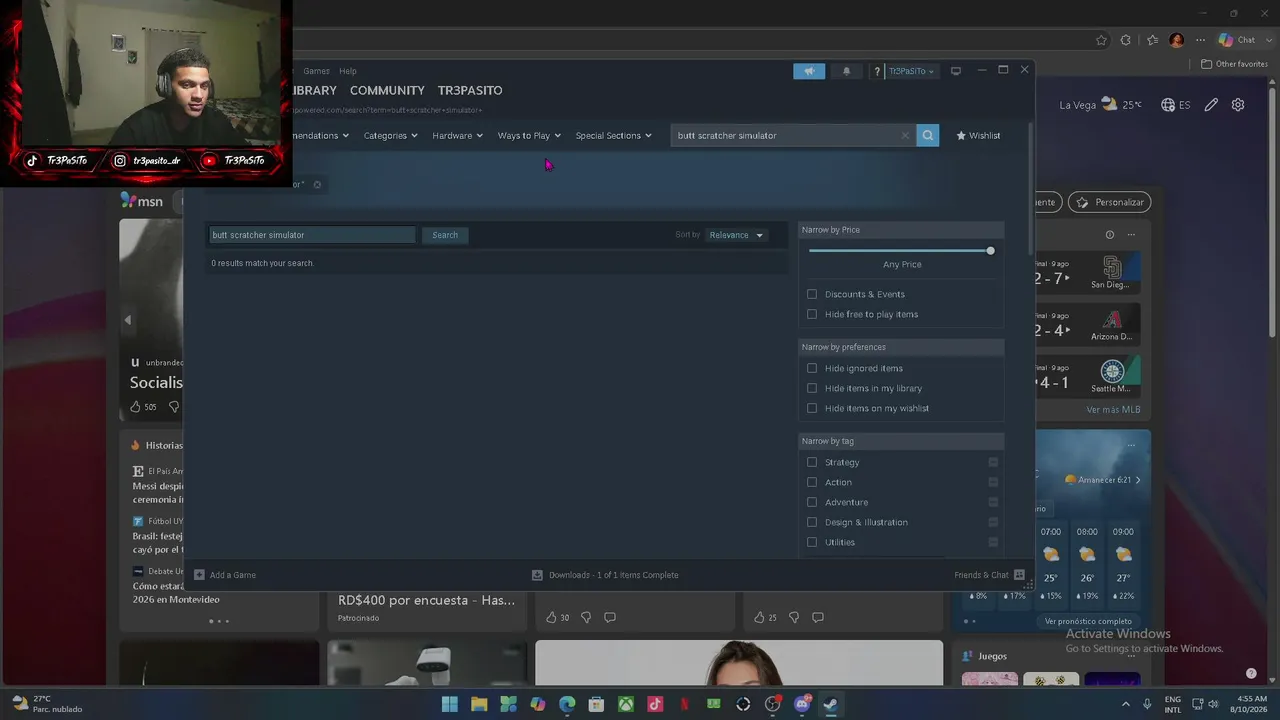Check Hide ignored items
This screenshot has width=1280, height=720.
coord(812,368)
